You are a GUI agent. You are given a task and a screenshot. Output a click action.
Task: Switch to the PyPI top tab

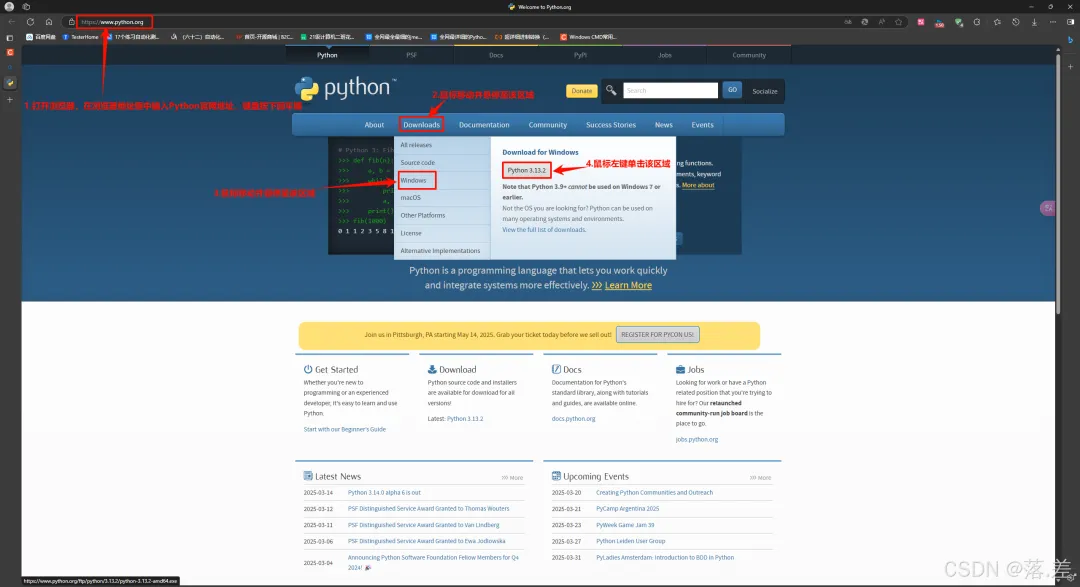(581, 55)
